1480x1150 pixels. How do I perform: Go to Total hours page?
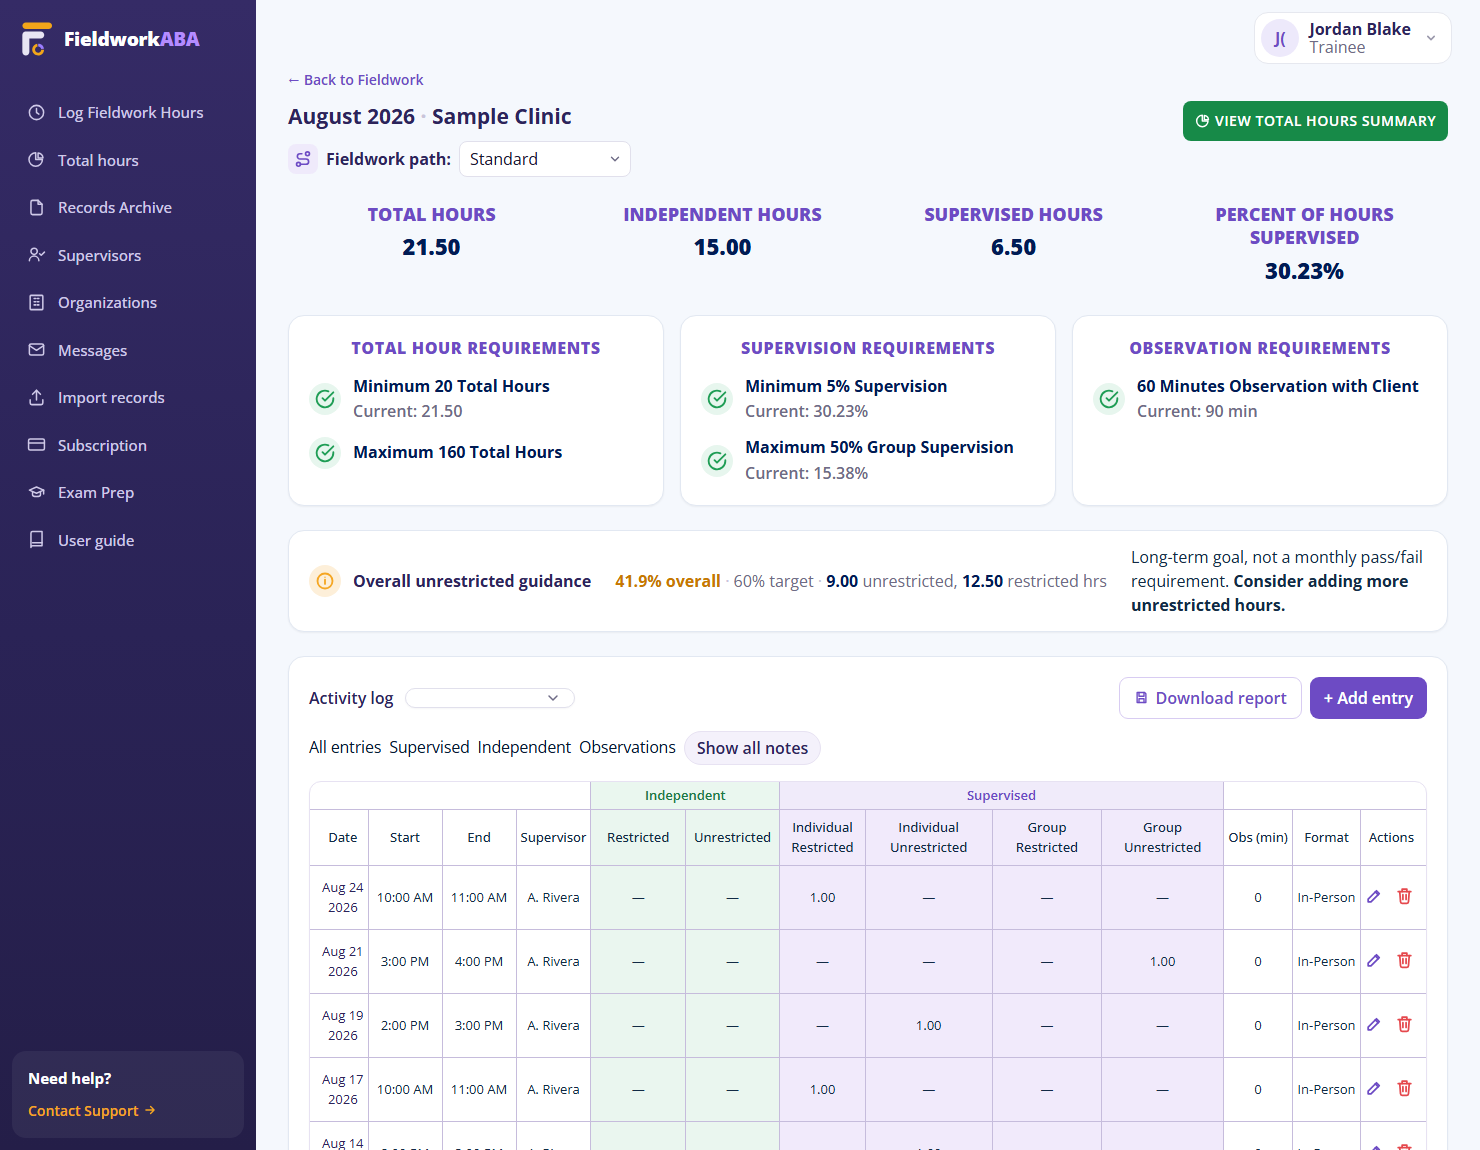coord(128,160)
